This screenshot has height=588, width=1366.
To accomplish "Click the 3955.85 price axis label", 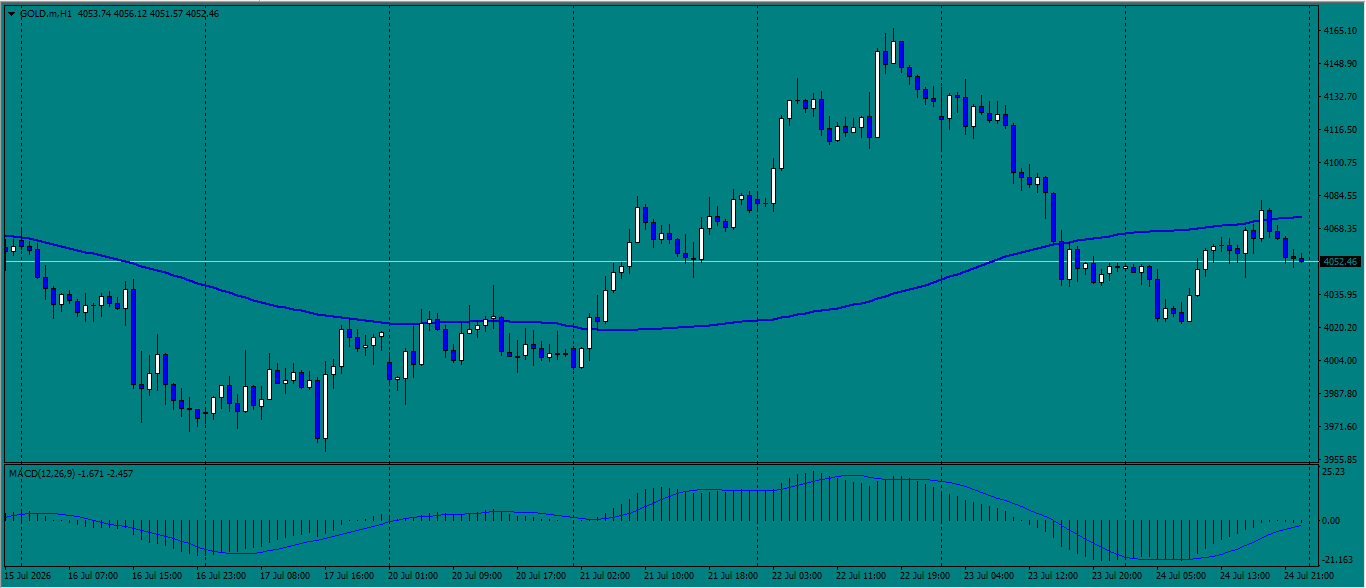I will pos(1339,460).
